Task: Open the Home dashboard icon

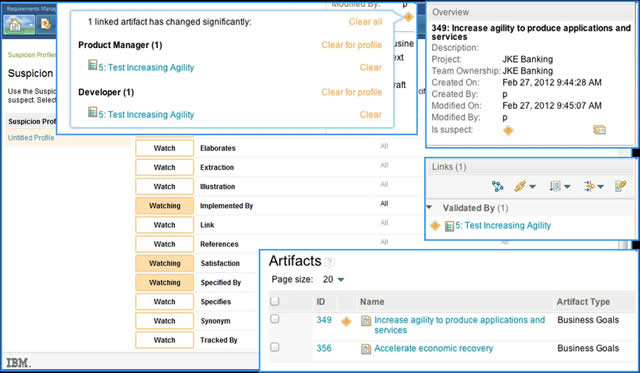Action: 19,25
